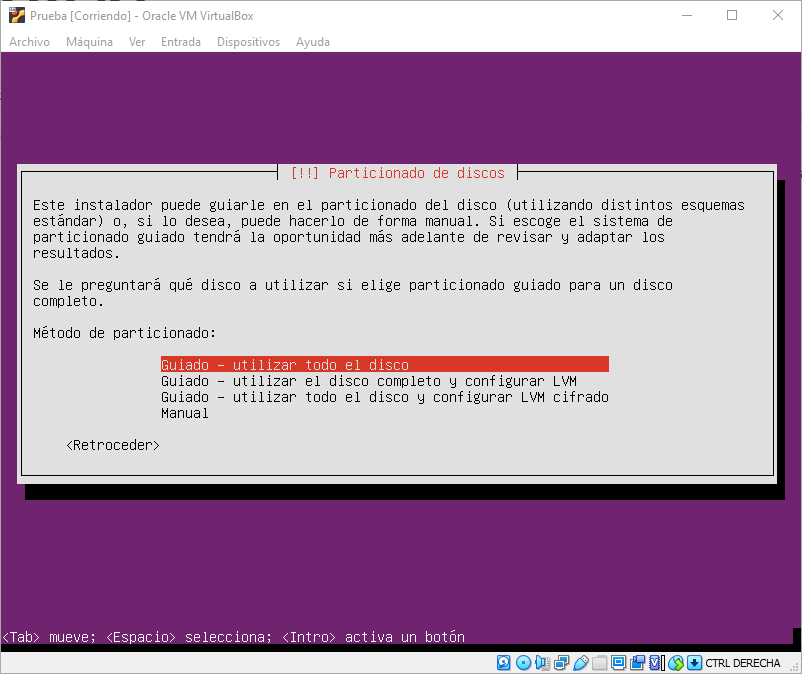The image size is (802, 674).
Task: Click the USB devices status icon
Action: click(580, 663)
